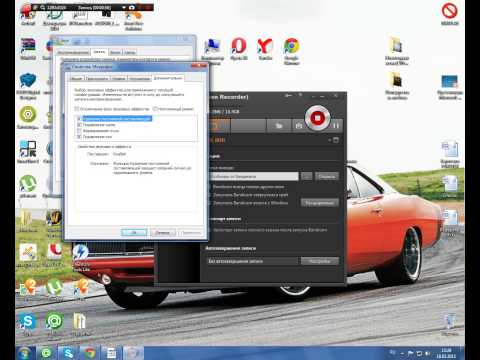Open the Windows Start menu
This screenshot has height=360, width=480.
[24, 353]
